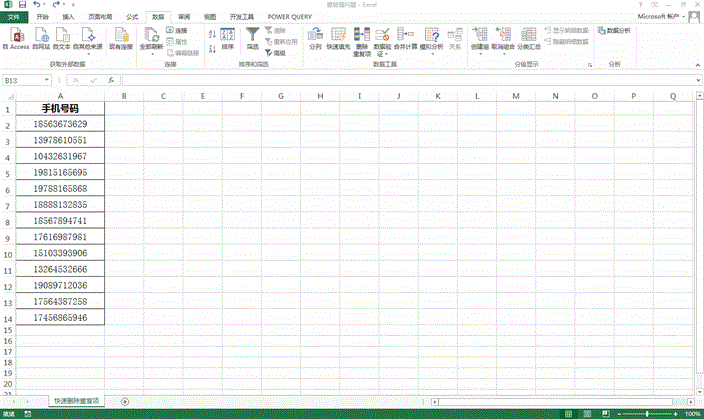This screenshot has width=704, height=419.
Task: Click the 分类汇总 (Subtotal) icon
Action: click(528, 36)
